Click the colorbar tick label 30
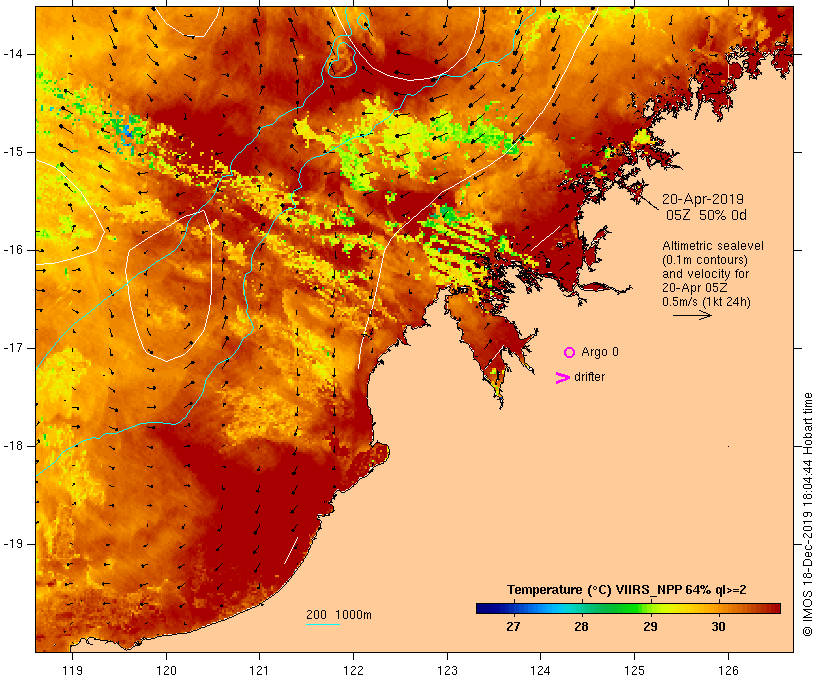Image resolution: width=820 pixels, height=680 pixels. tap(719, 627)
